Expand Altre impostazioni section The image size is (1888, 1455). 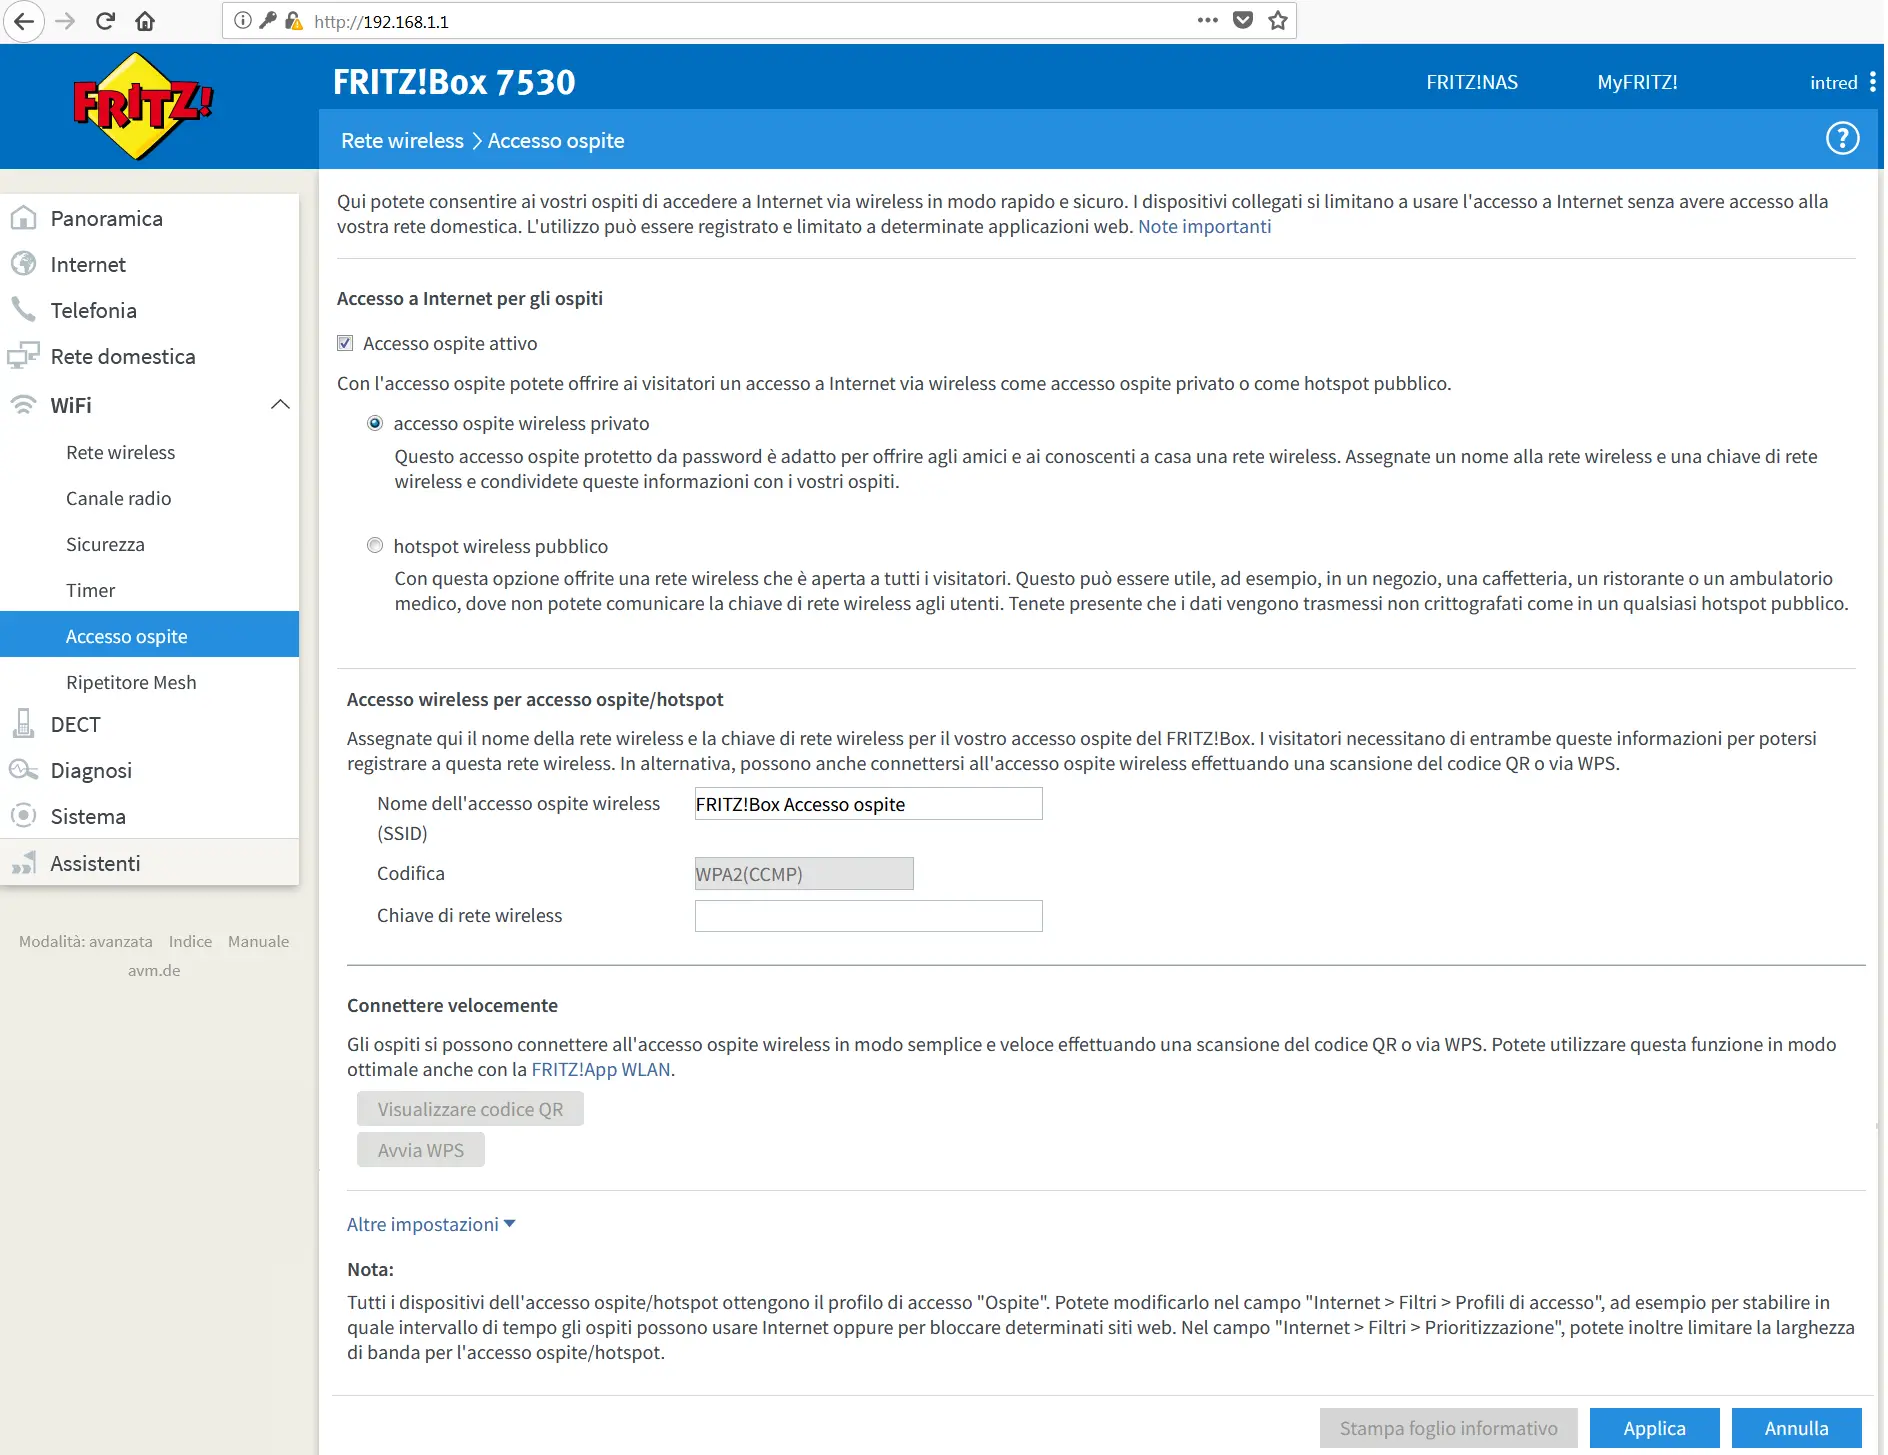point(431,1224)
